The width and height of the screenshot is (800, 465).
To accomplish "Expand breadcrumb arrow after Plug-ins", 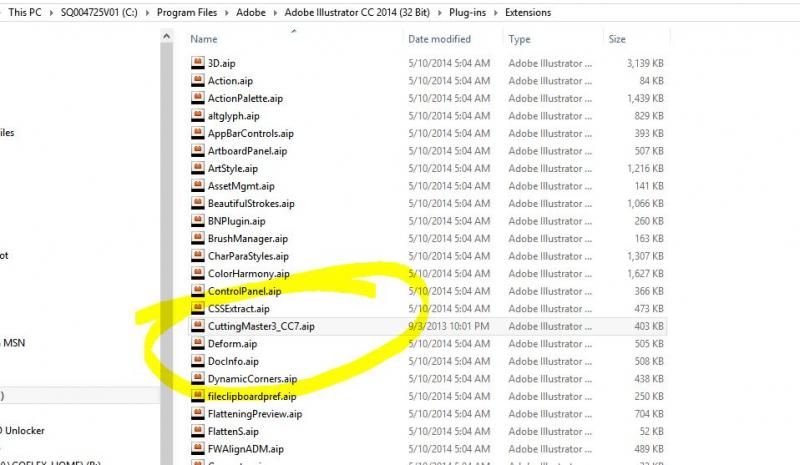I will coord(495,13).
